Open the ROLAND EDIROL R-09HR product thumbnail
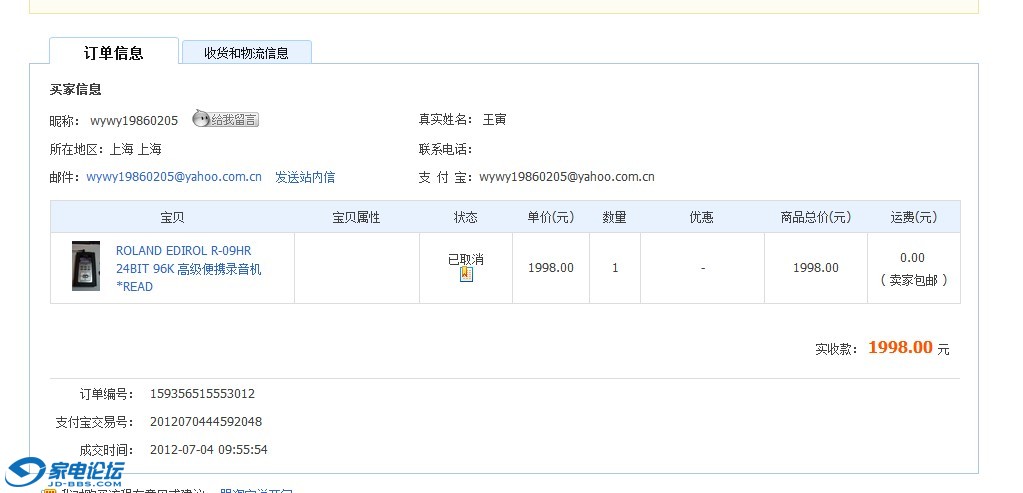Screen dimensions: 1023x493 click(x=86, y=266)
